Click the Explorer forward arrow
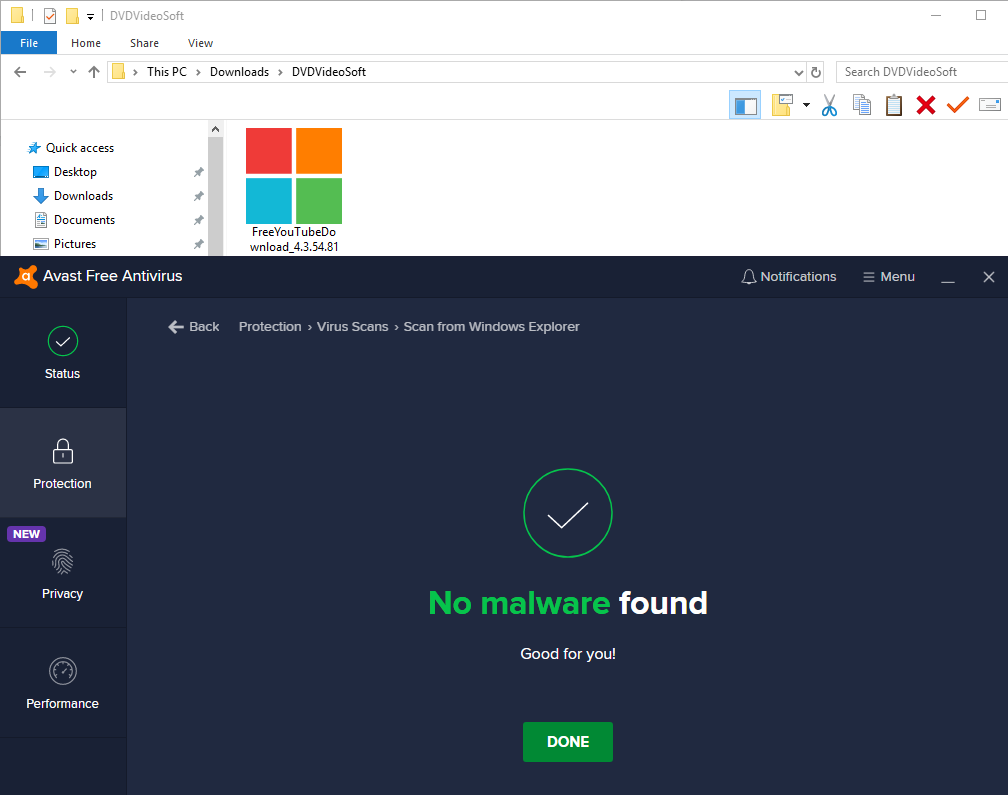Image resolution: width=1008 pixels, height=795 pixels. click(50, 72)
